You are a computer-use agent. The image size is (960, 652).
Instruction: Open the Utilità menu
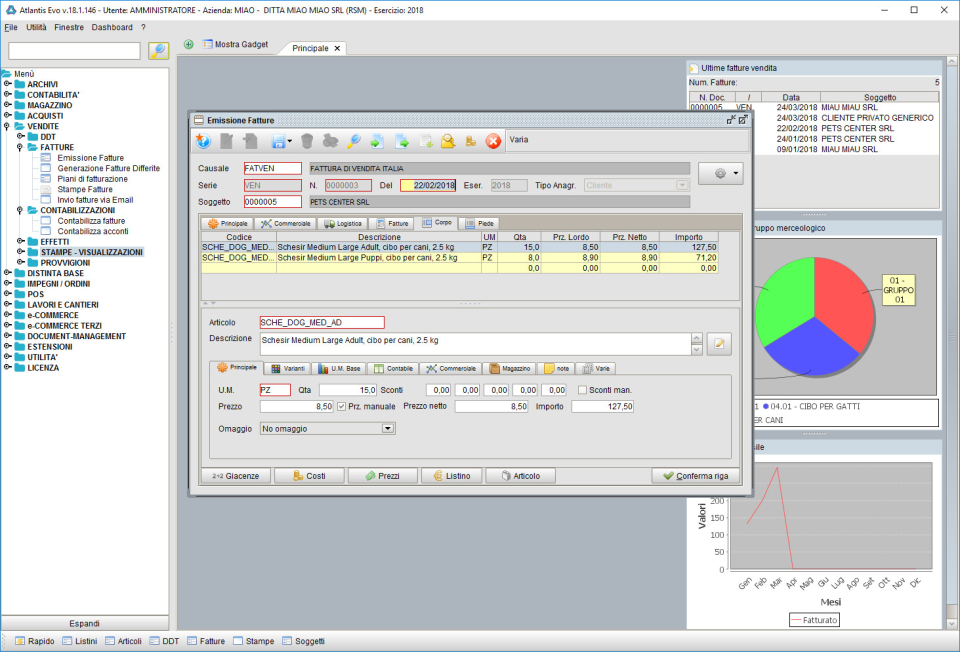(37, 27)
